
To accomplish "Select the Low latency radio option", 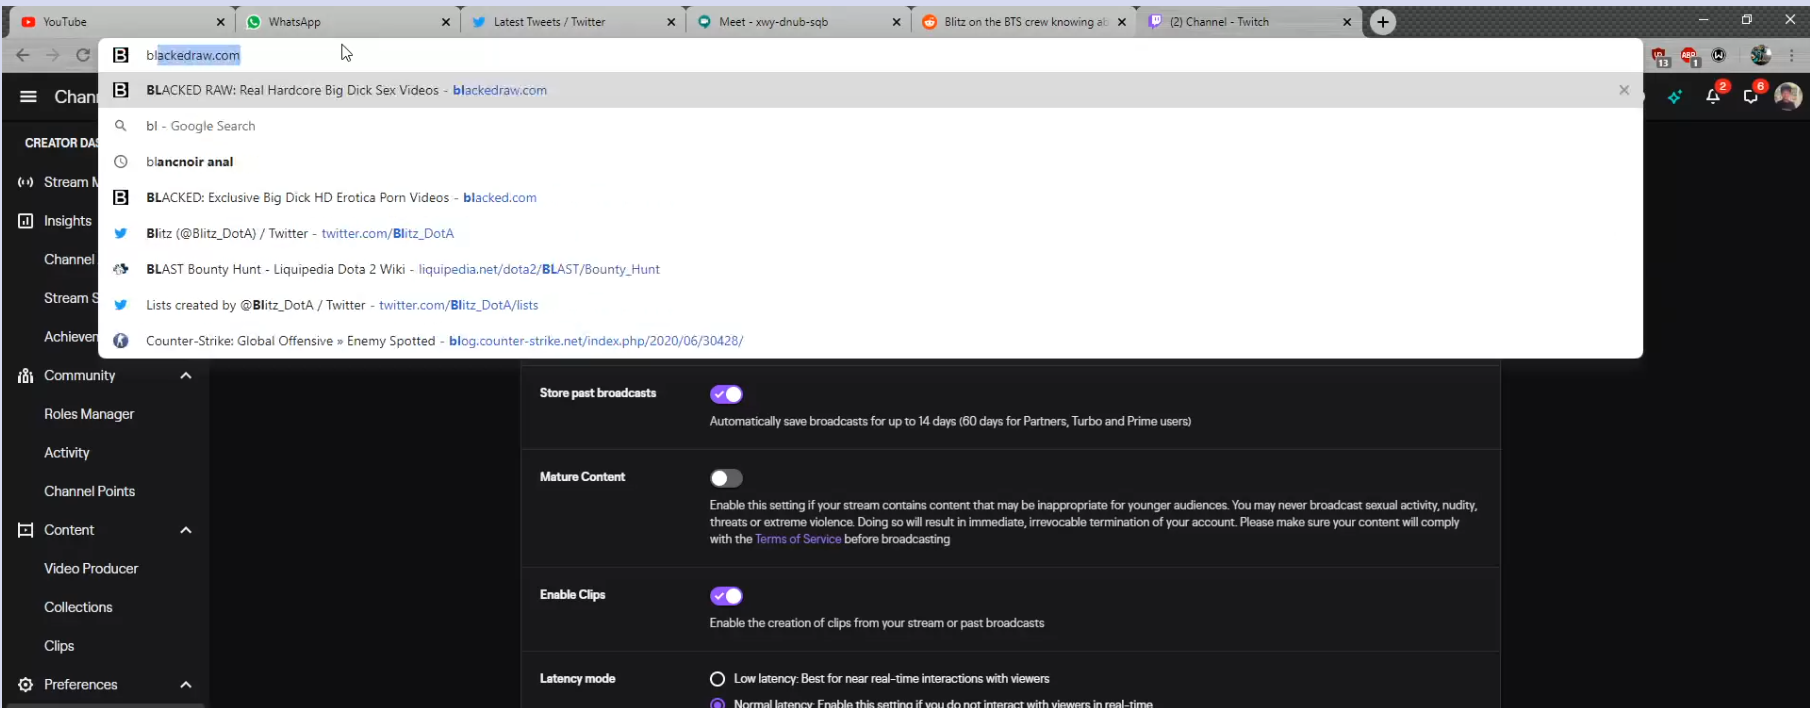I will (717, 679).
